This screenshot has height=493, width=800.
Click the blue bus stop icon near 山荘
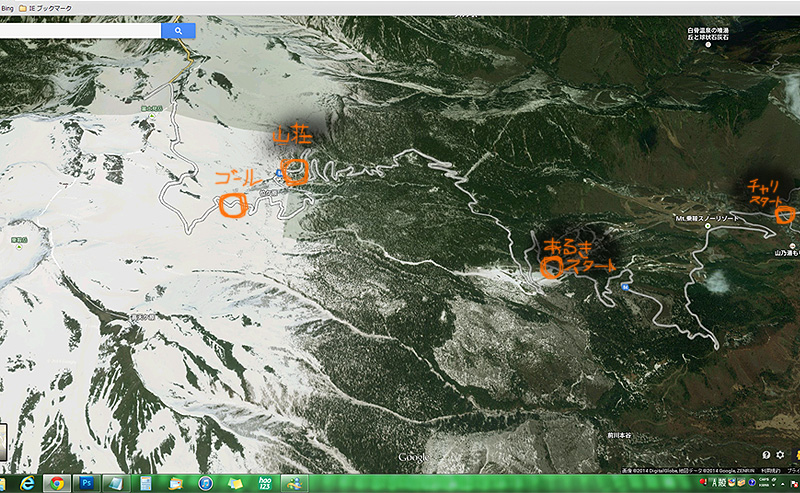pos(279,173)
